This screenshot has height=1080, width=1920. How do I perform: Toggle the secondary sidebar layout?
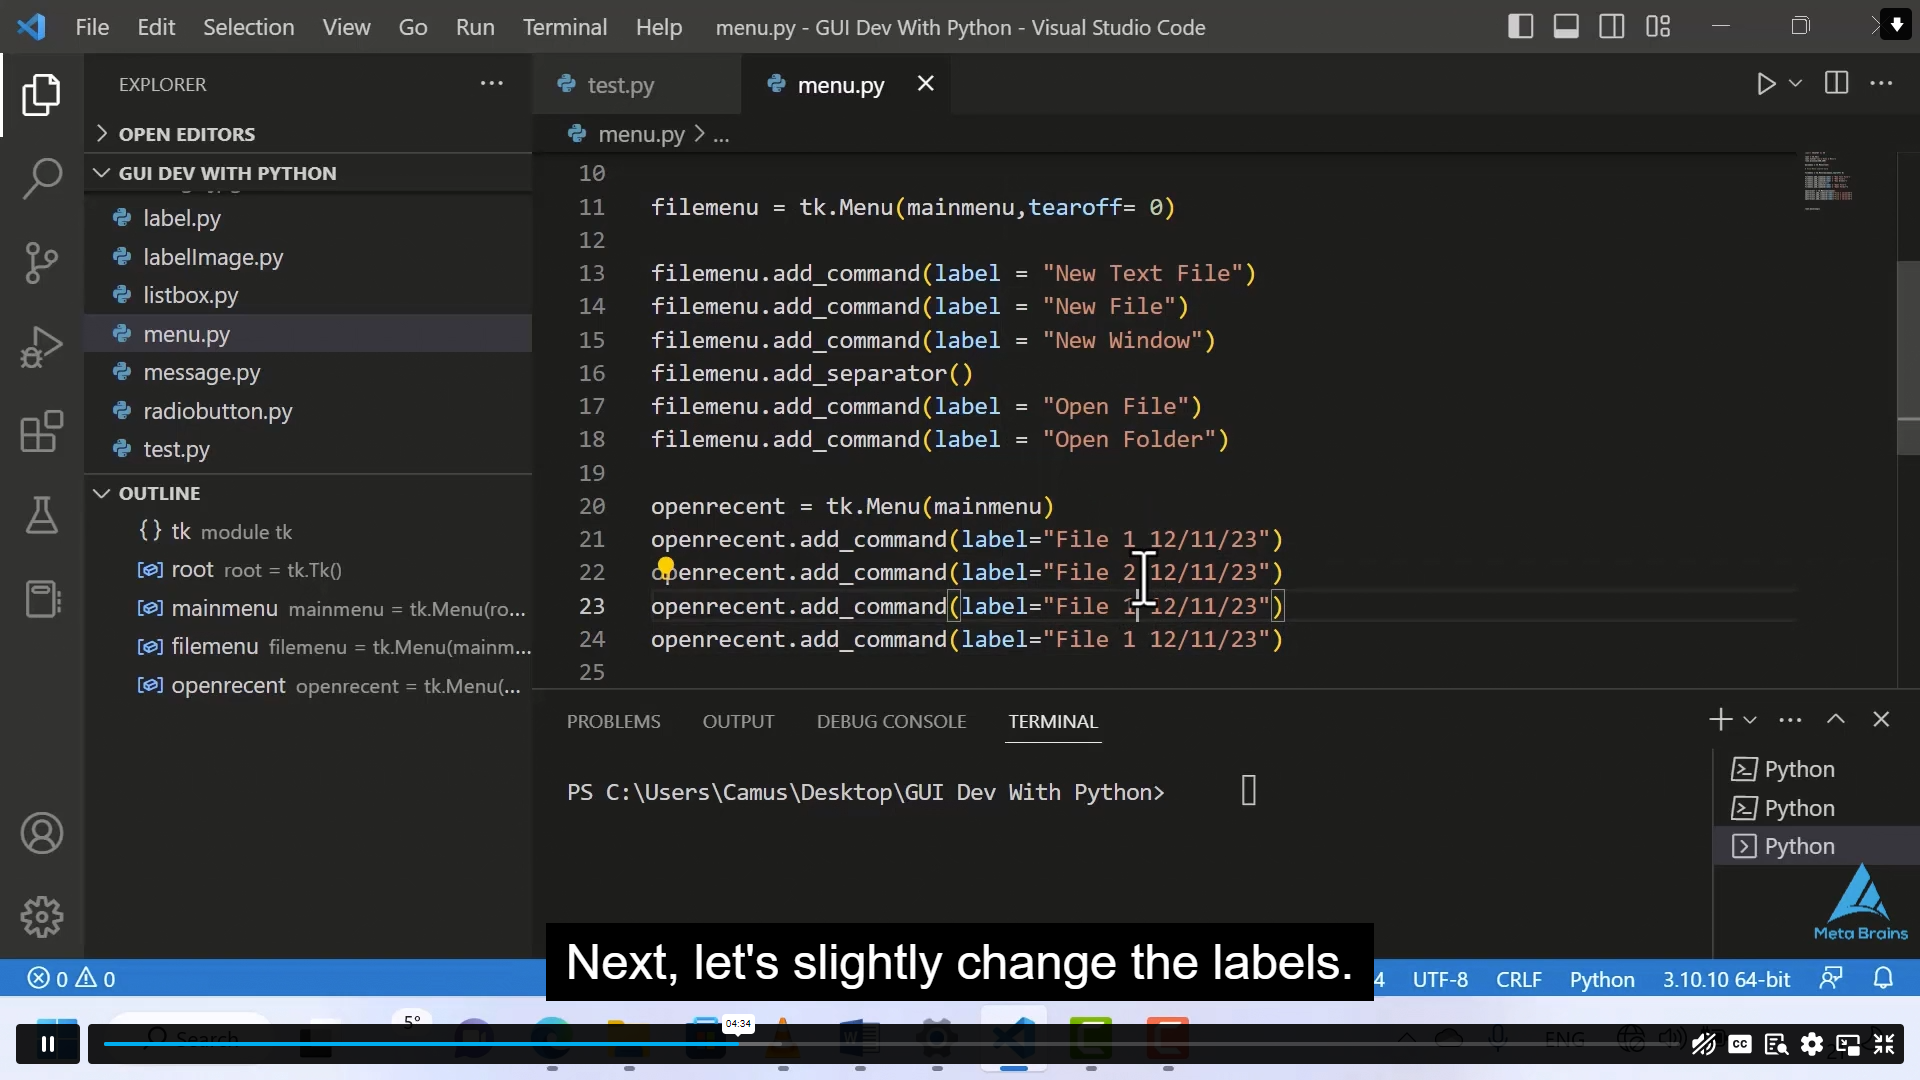pyautogui.click(x=1612, y=26)
